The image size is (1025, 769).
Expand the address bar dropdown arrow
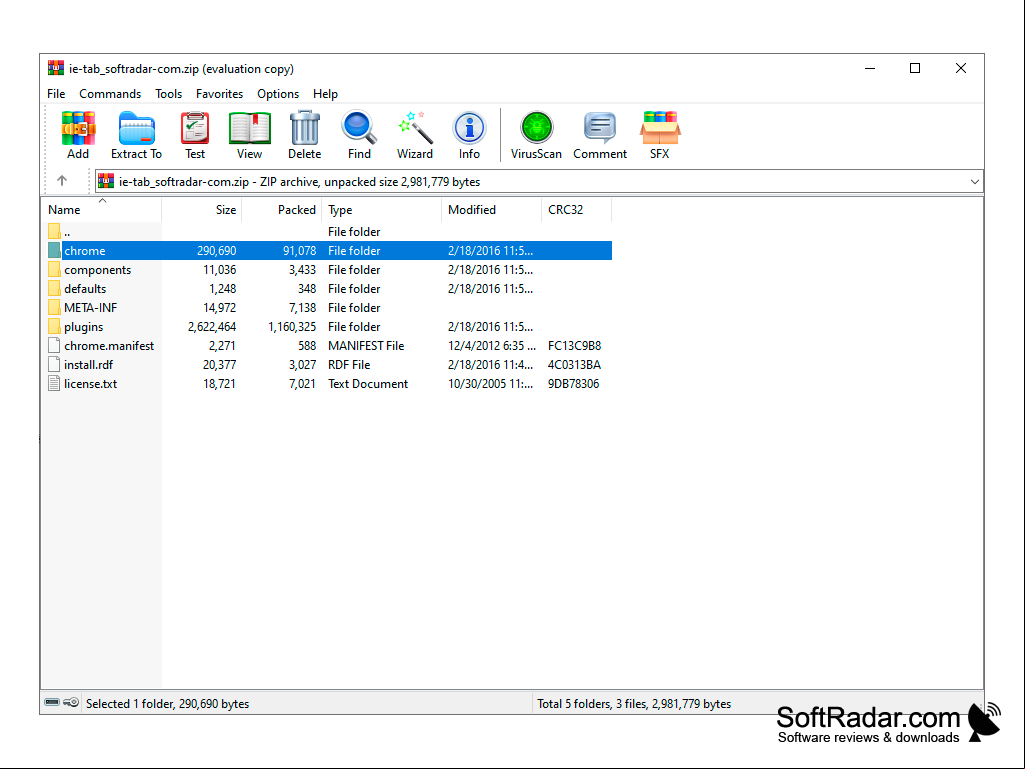pyautogui.click(x=974, y=182)
